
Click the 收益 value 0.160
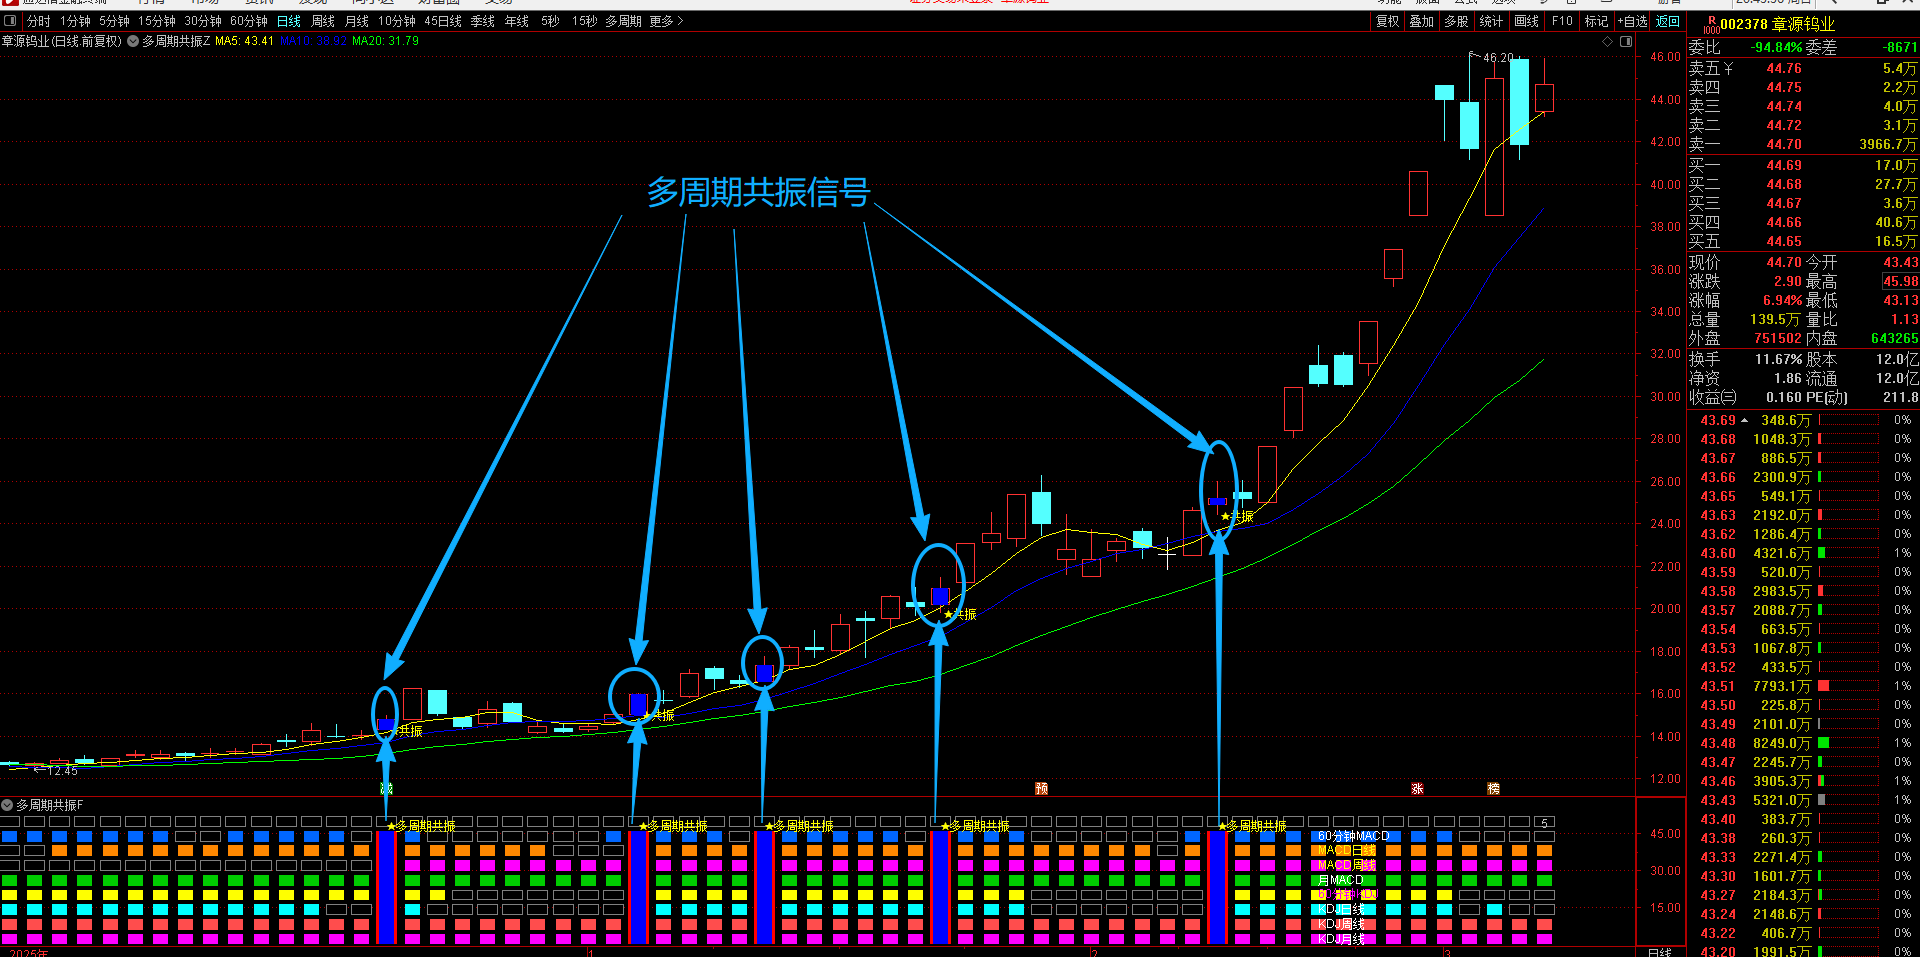click(1784, 398)
